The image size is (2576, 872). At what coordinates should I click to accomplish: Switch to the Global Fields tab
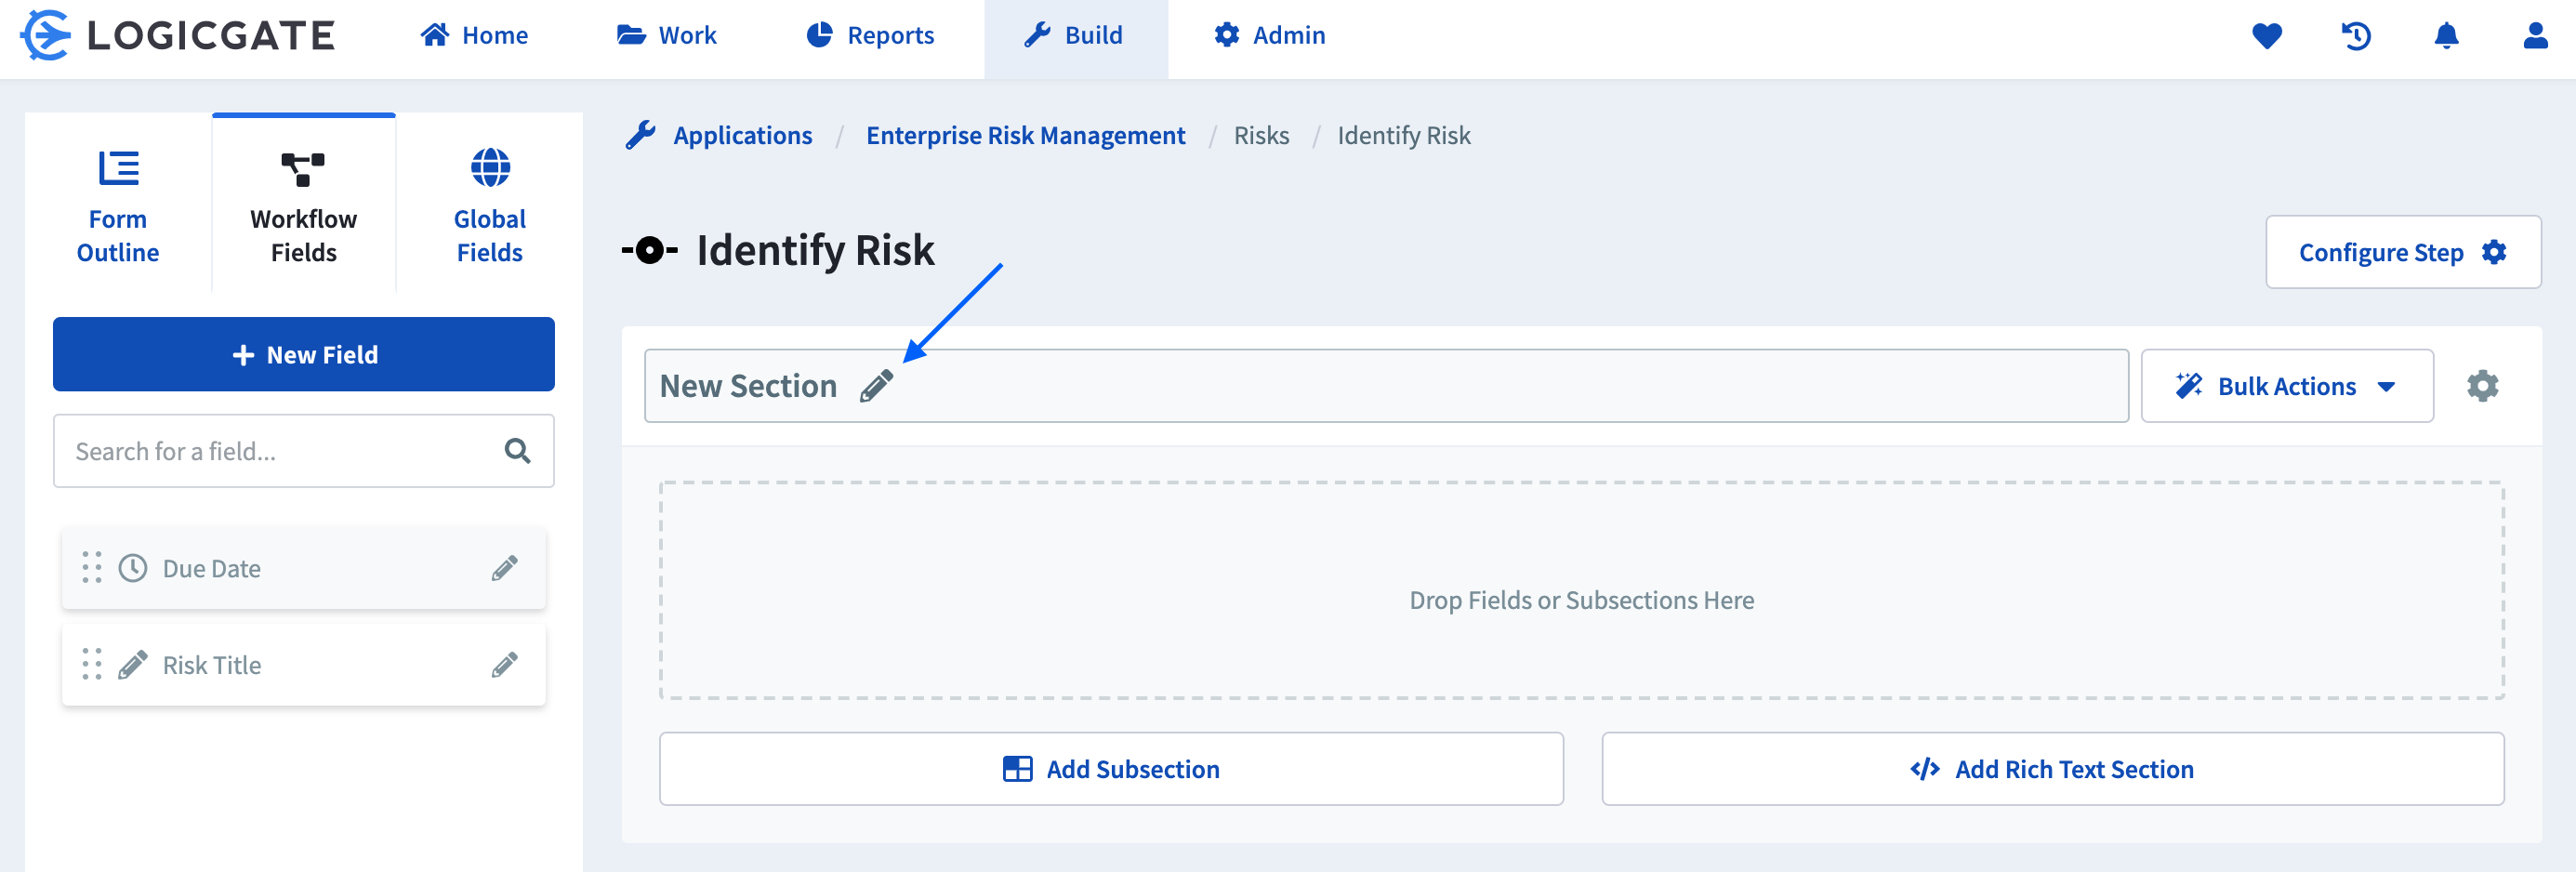coord(489,205)
